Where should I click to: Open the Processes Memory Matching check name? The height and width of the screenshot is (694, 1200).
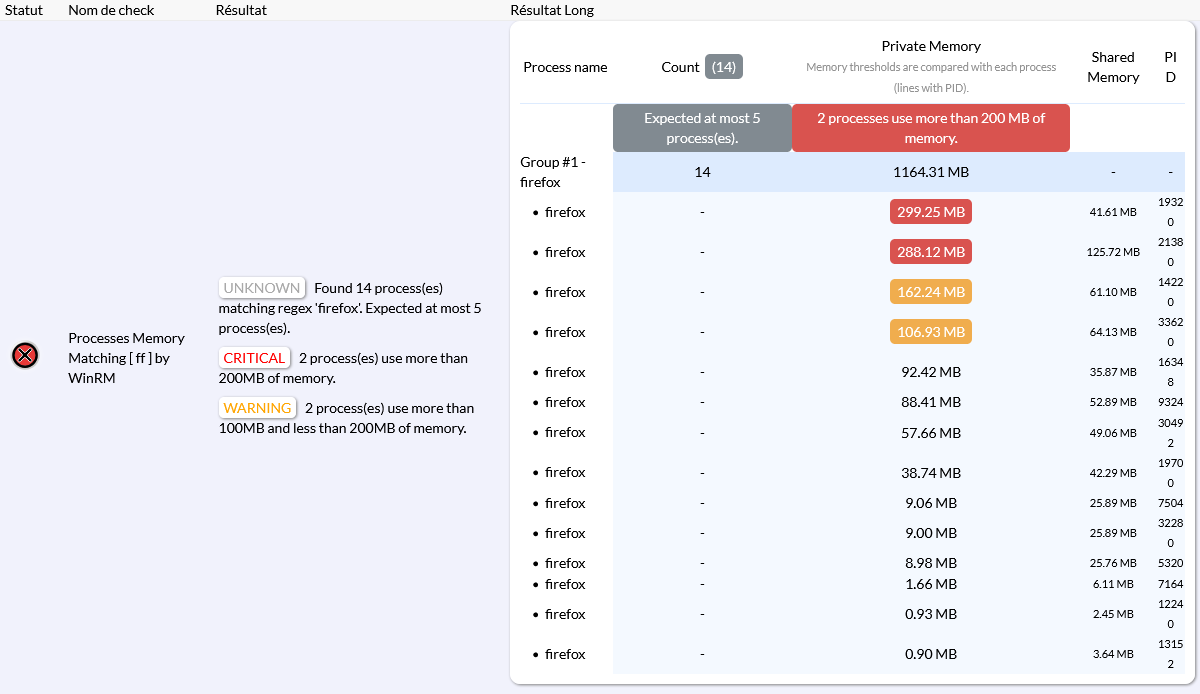coord(126,358)
